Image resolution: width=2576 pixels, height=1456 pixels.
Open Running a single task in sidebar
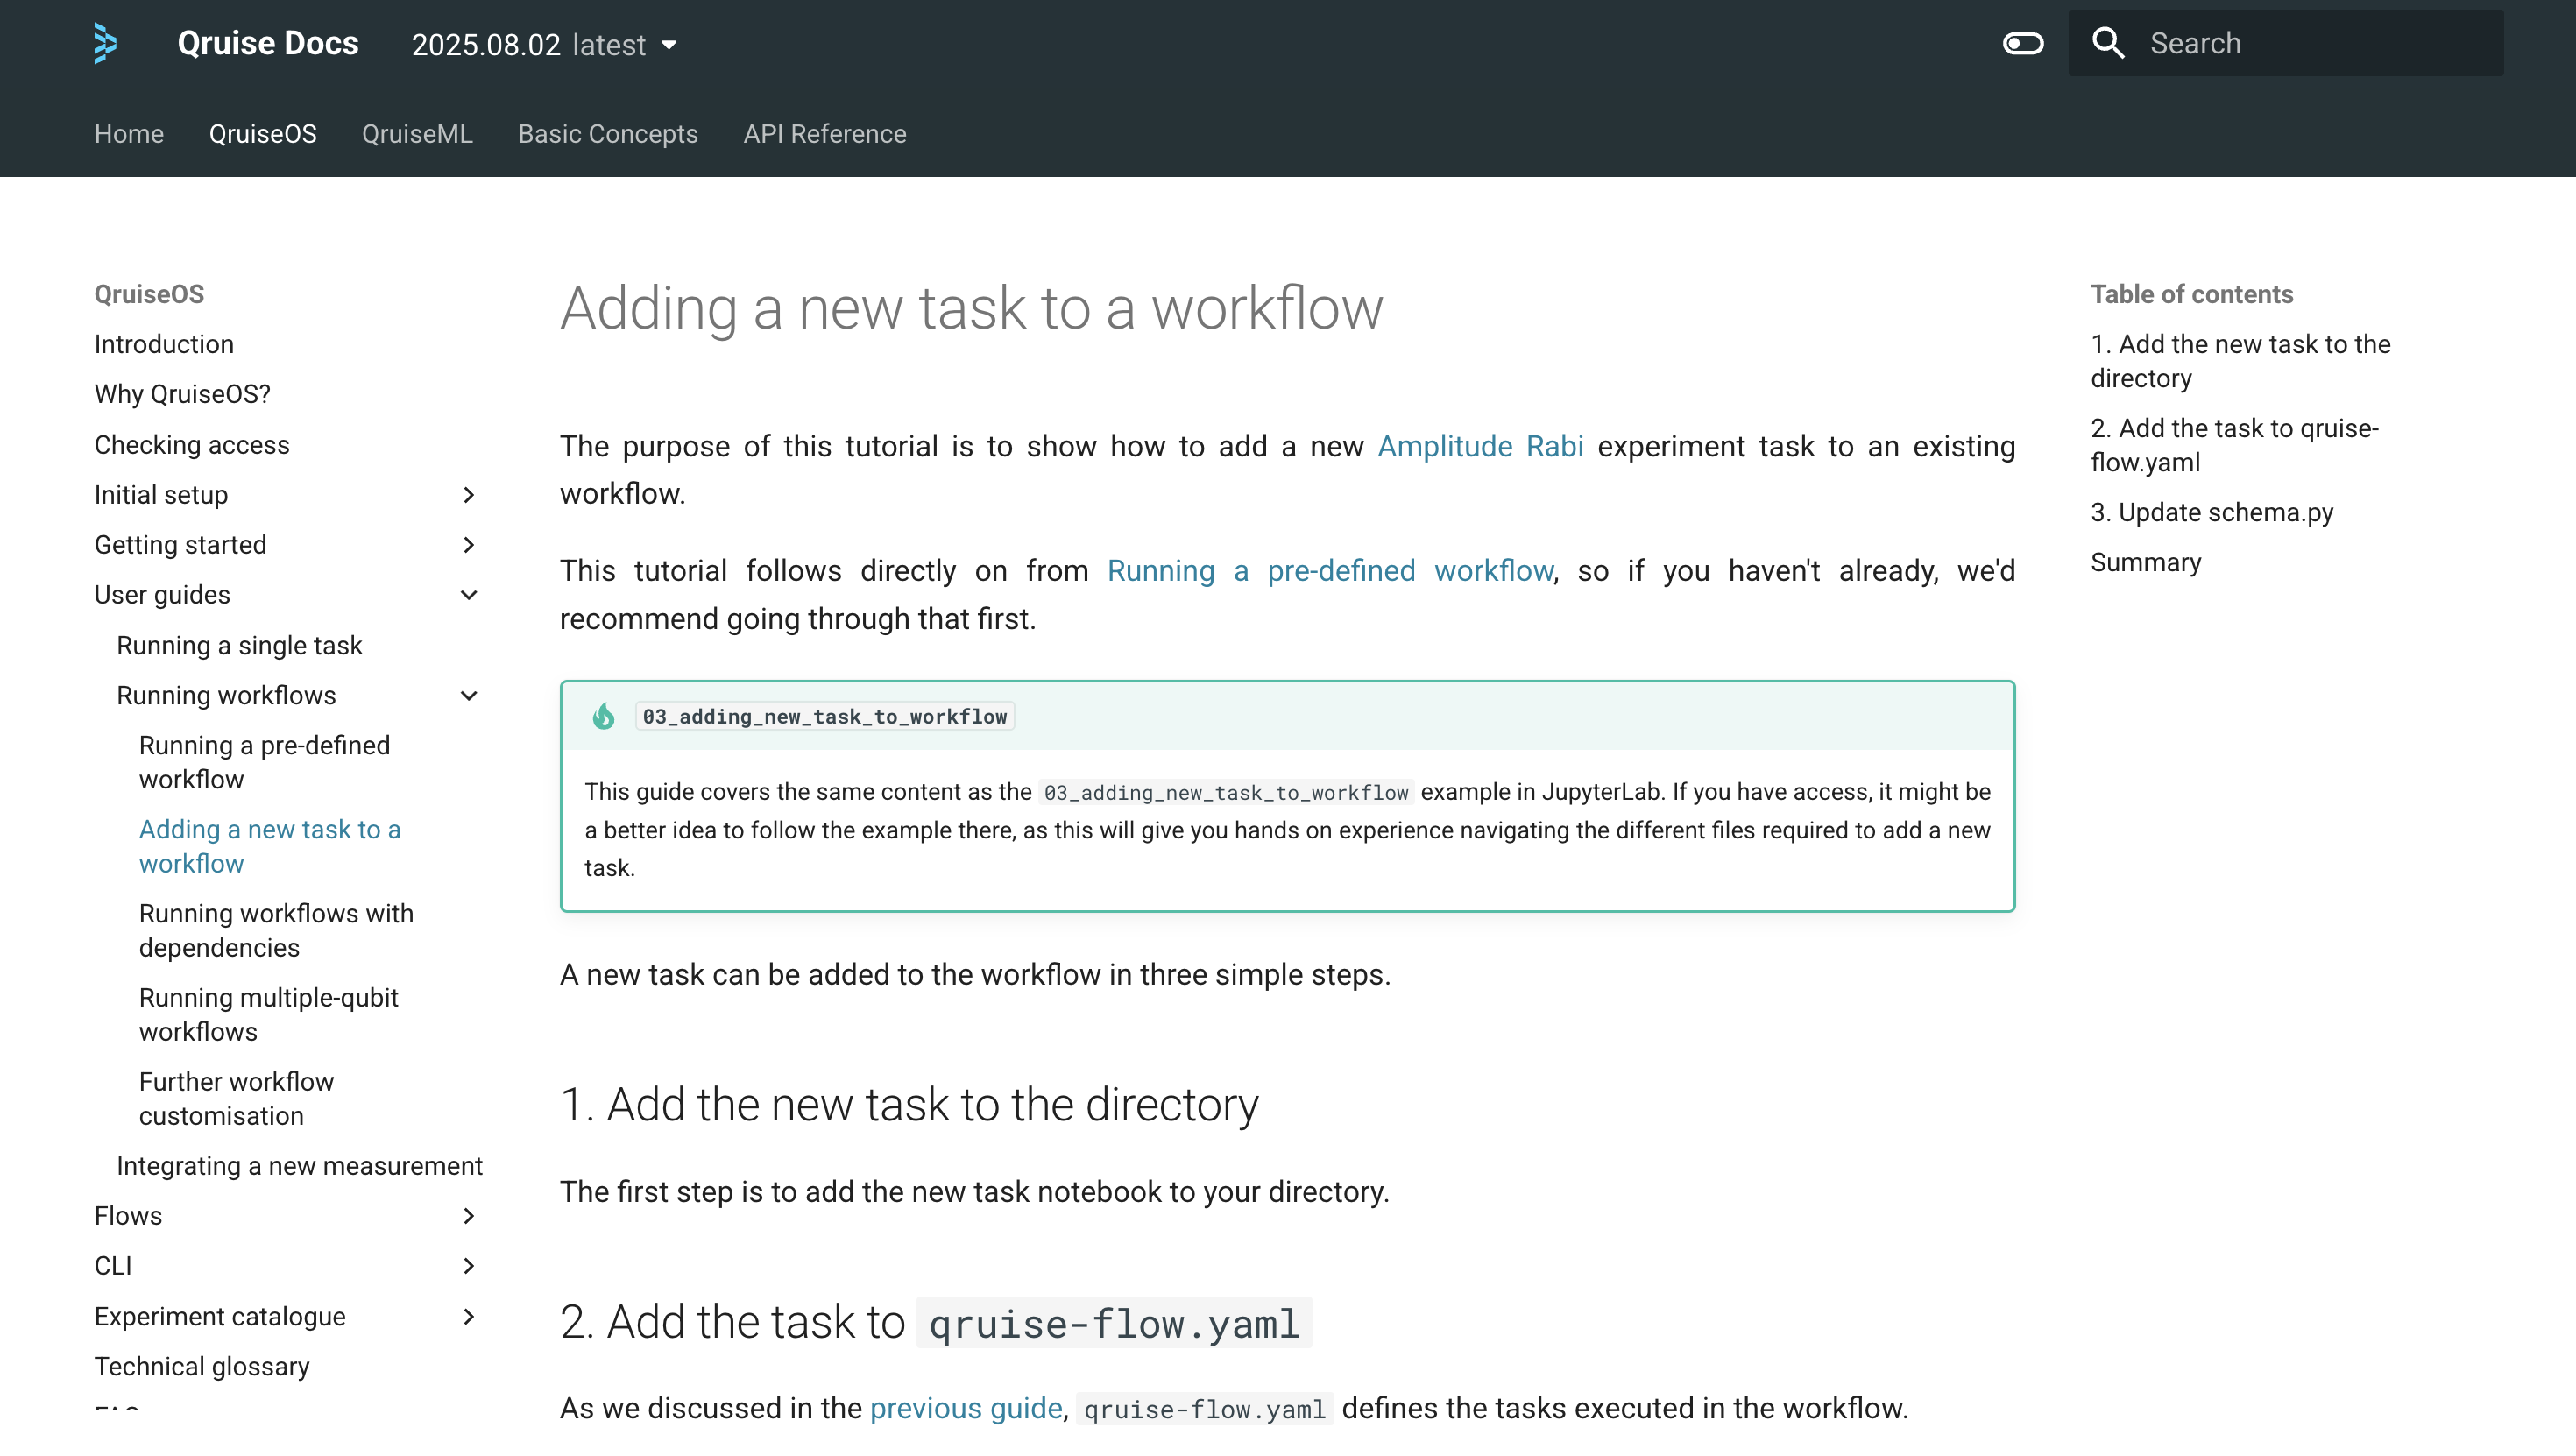pos(239,646)
